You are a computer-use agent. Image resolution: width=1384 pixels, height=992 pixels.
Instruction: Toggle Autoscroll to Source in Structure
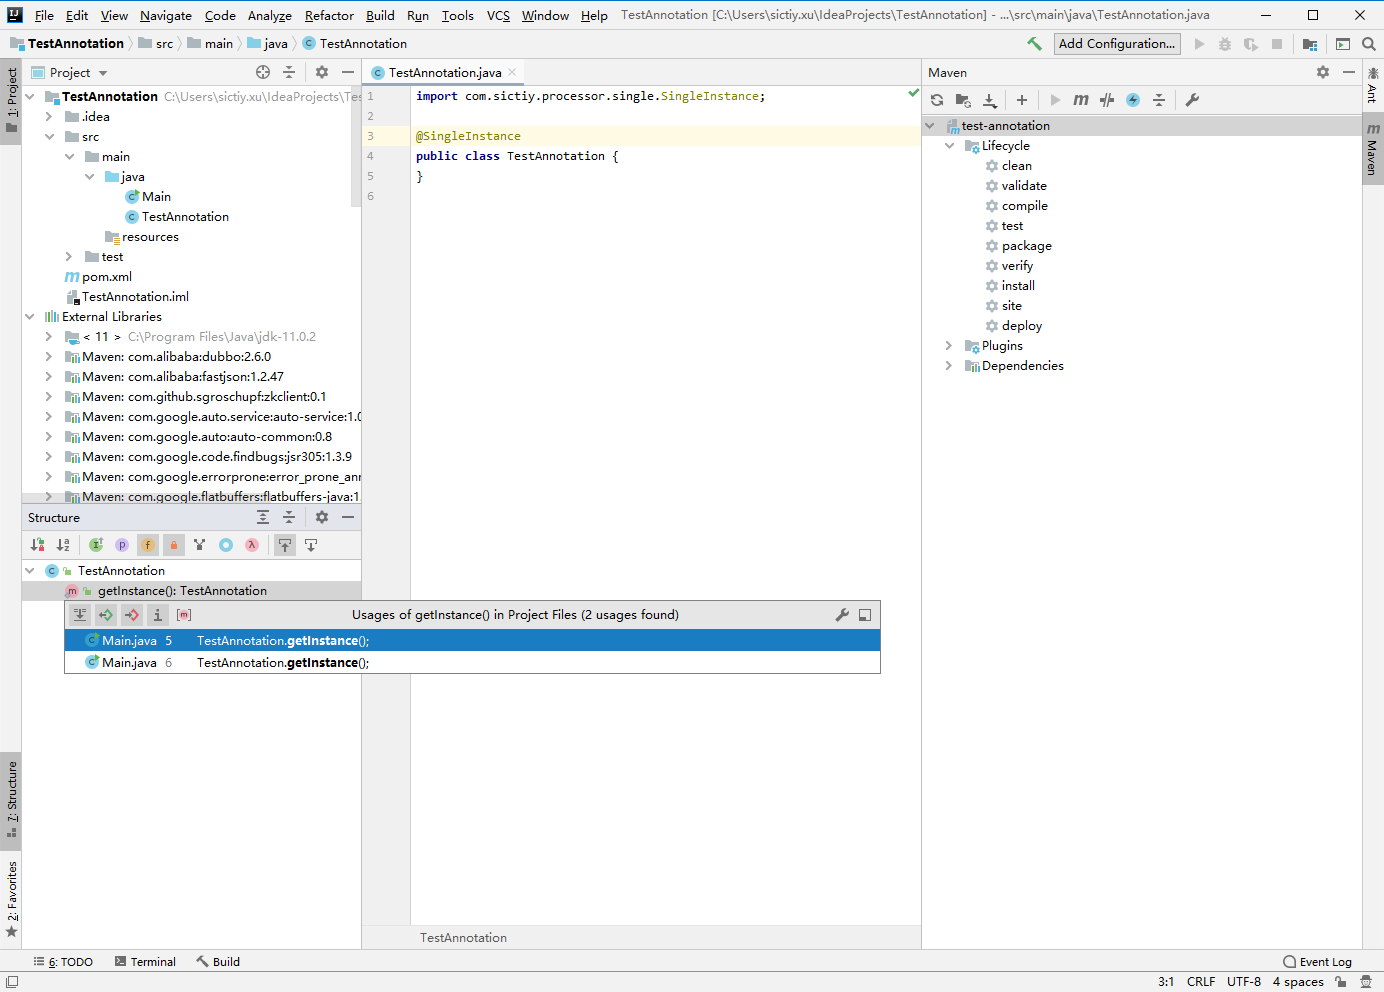(x=285, y=545)
